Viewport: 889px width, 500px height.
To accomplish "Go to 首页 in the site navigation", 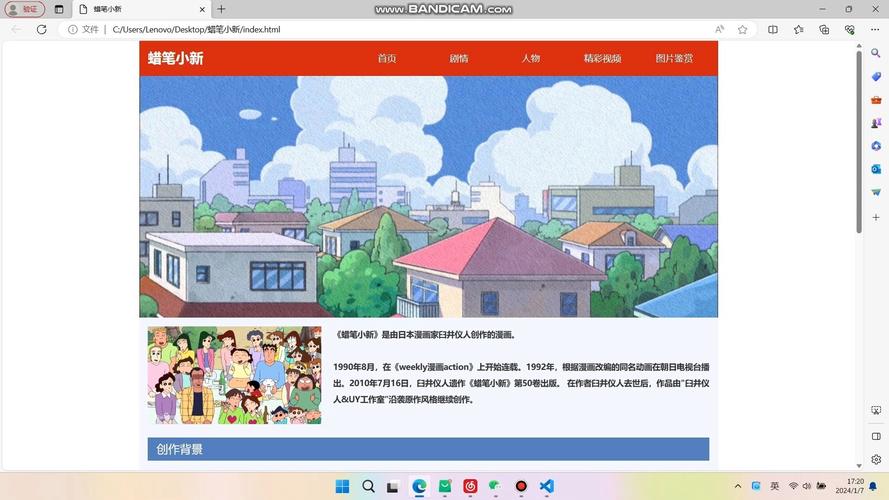I will tap(387, 58).
